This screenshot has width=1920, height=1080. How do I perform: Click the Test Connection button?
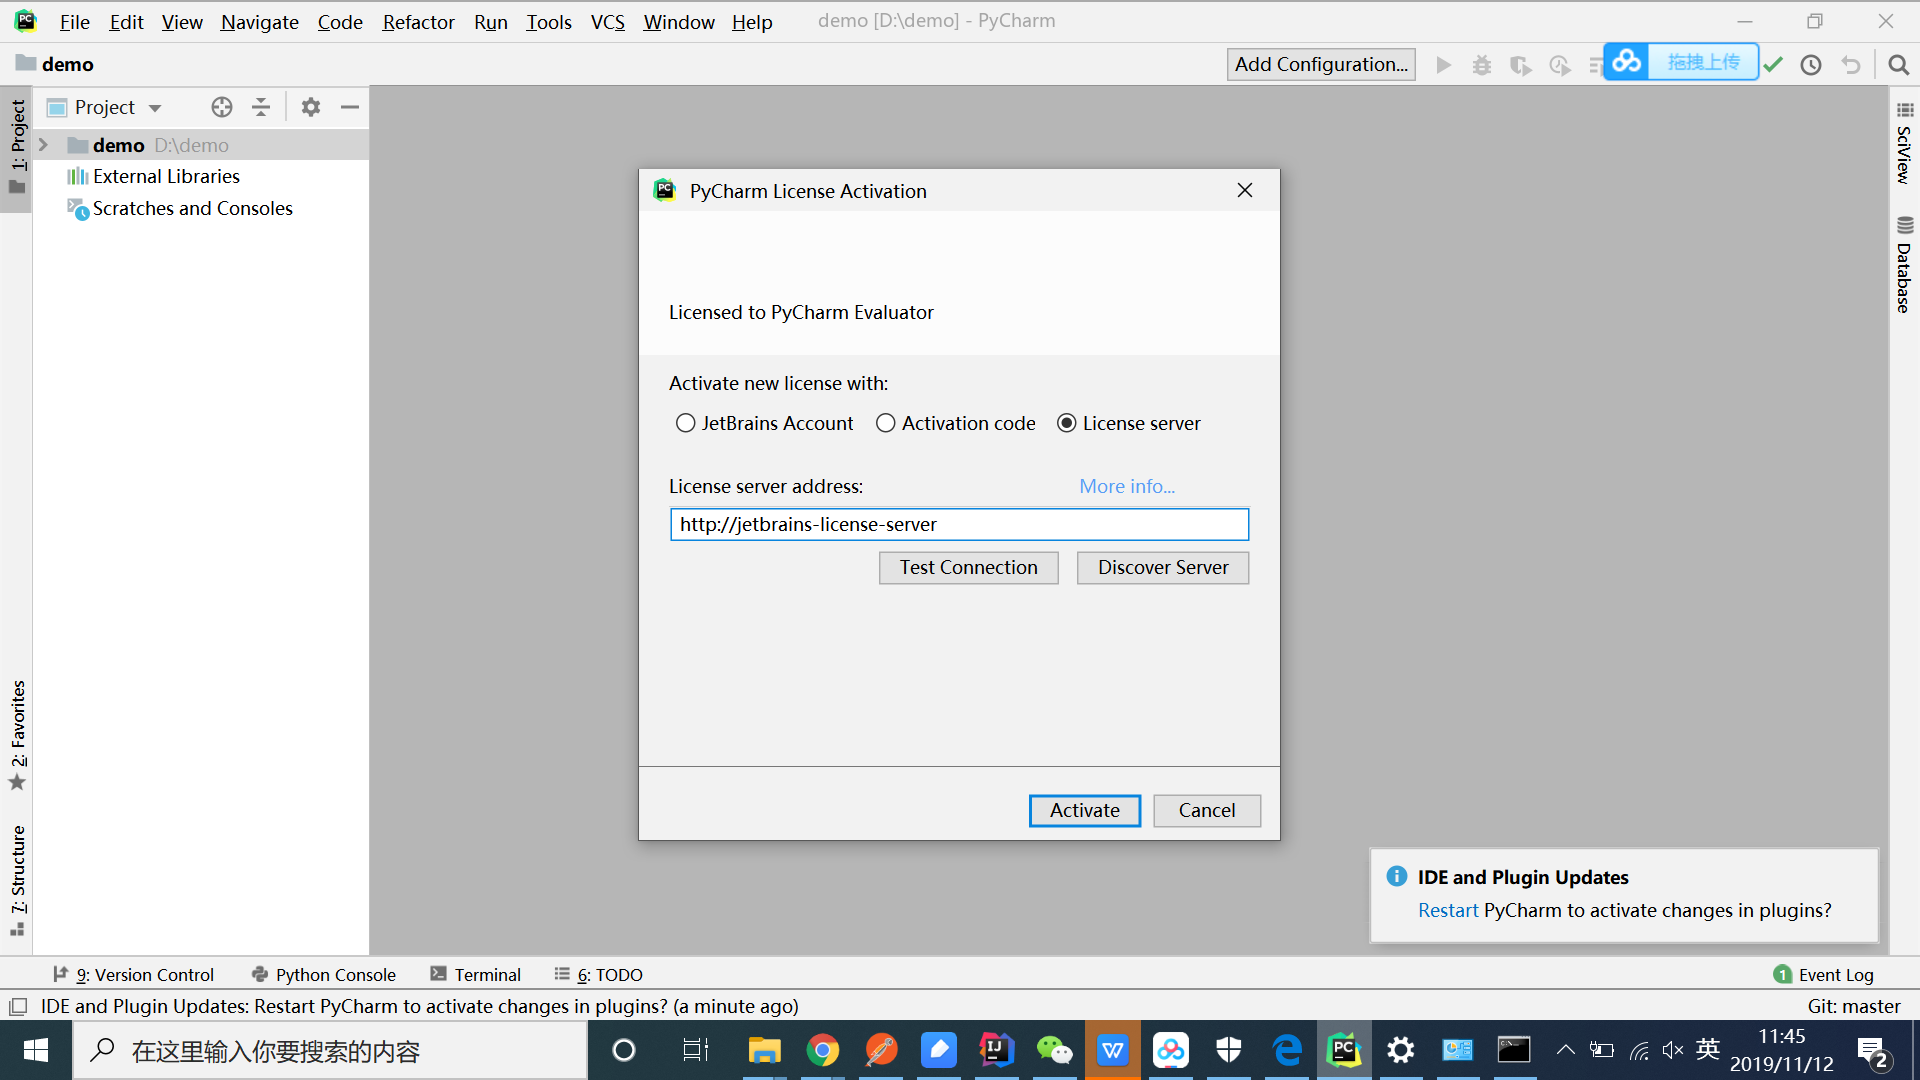(968, 567)
